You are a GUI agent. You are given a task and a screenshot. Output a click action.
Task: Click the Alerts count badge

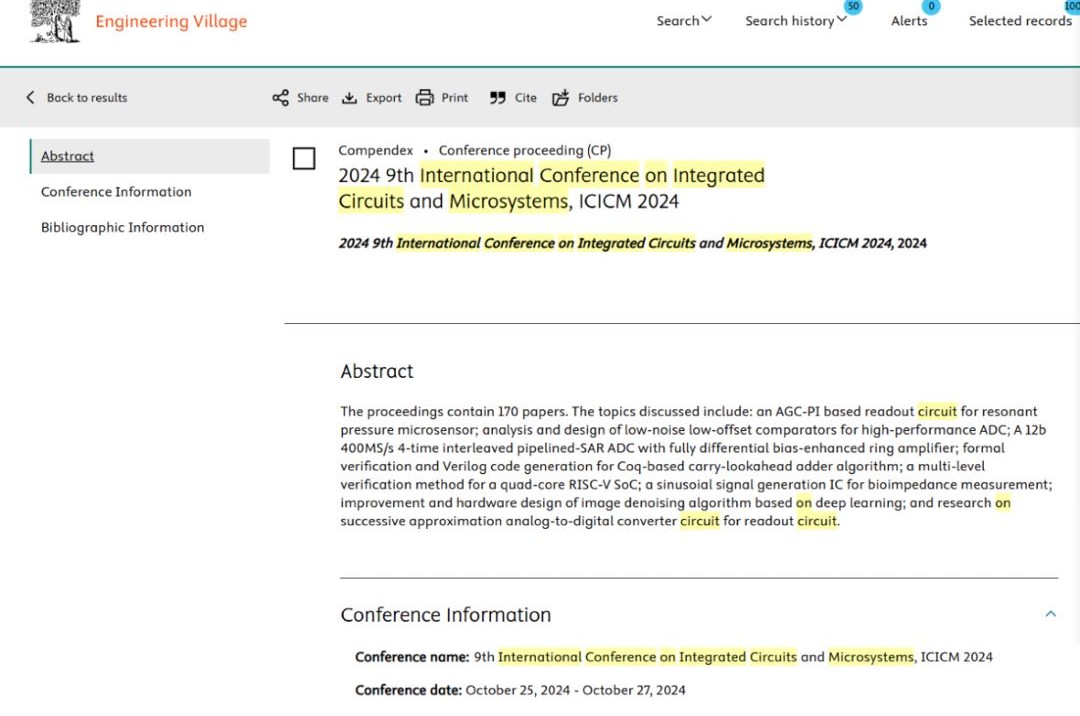[x=931, y=7]
